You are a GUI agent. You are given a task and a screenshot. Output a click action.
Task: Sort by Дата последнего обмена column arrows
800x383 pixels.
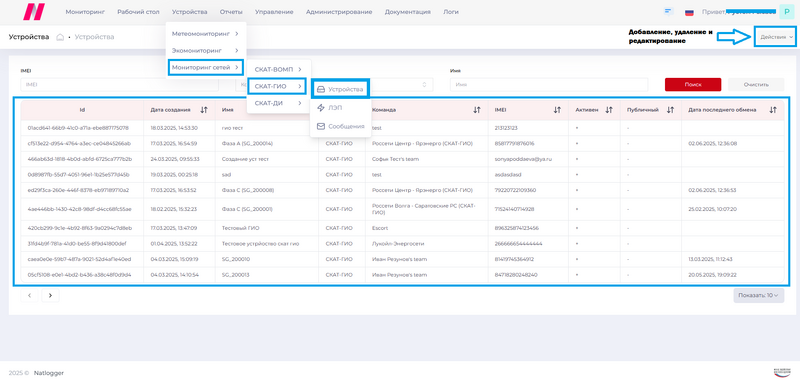coord(773,110)
